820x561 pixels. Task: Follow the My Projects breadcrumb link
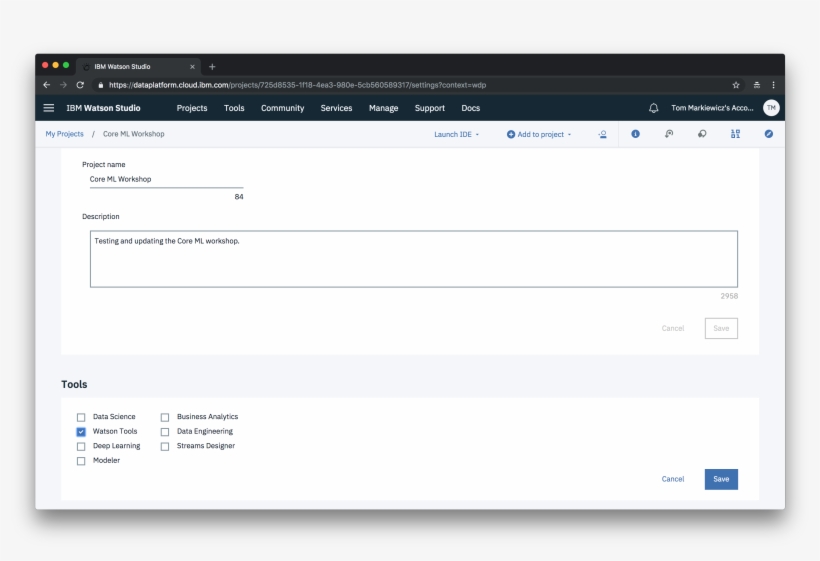(x=64, y=134)
